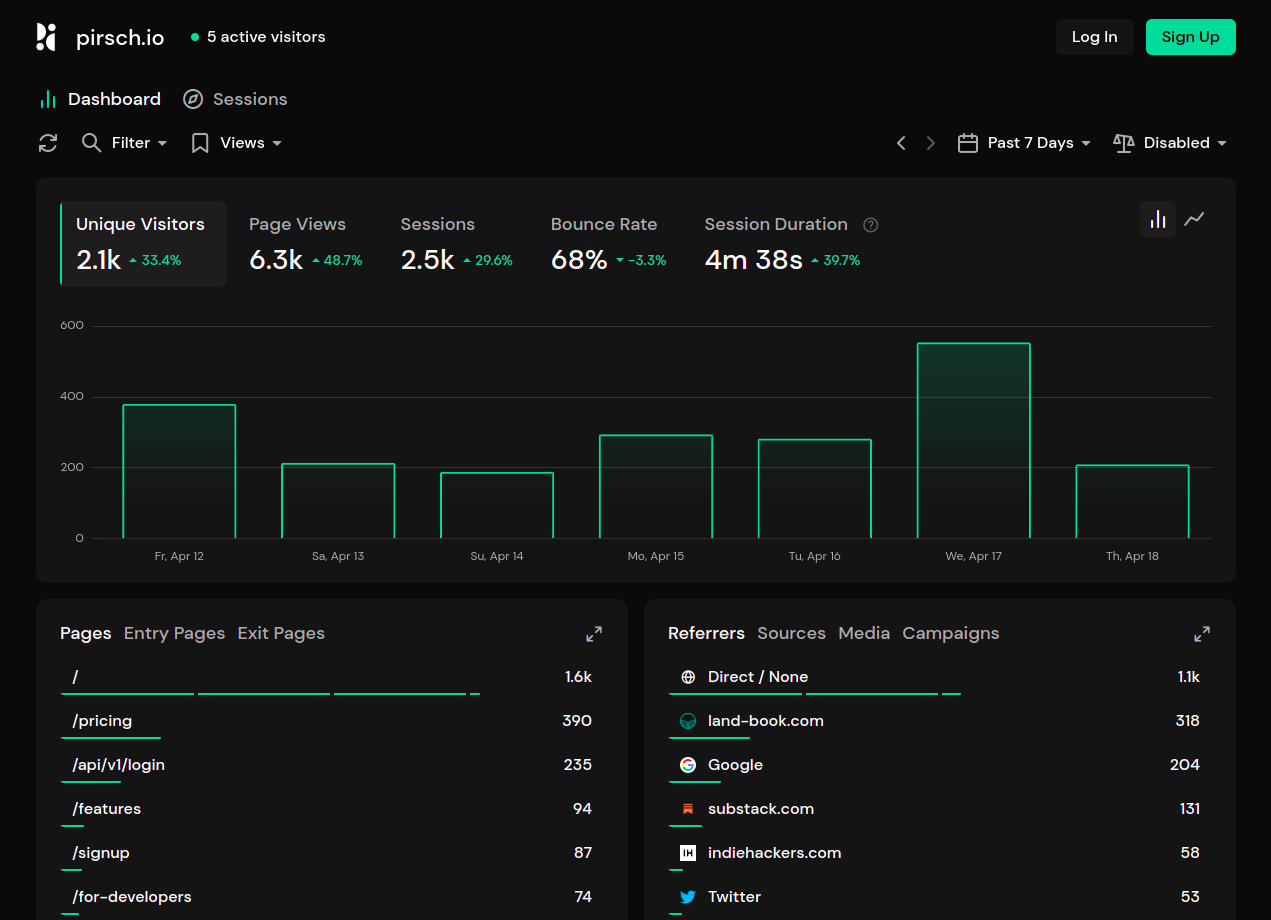This screenshot has width=1271, height=920.
Task: Expand the Pages panel to fullscreen
Action: coord(594,634)
